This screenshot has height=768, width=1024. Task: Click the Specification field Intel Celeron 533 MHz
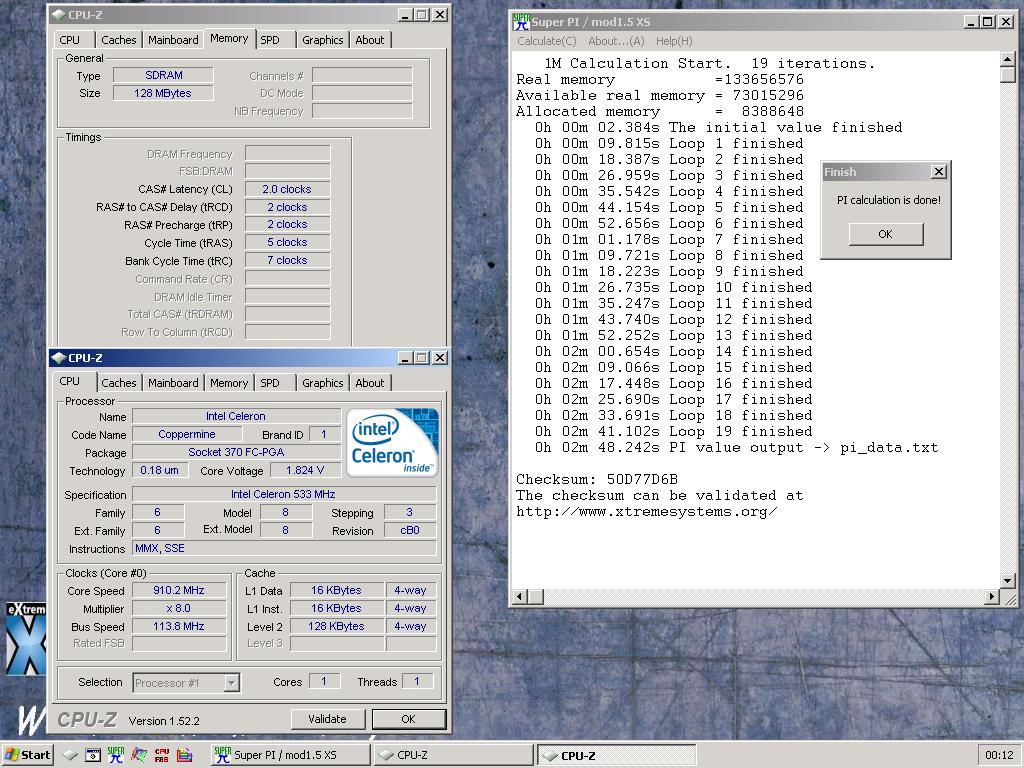(x=283, y=494)
